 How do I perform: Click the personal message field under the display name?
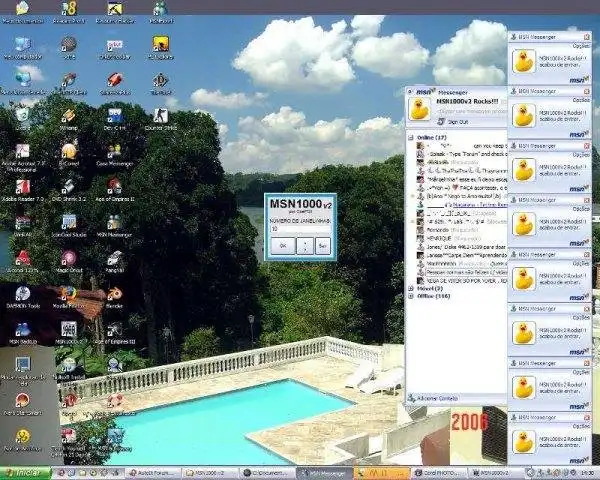click(x=472, y=111)
